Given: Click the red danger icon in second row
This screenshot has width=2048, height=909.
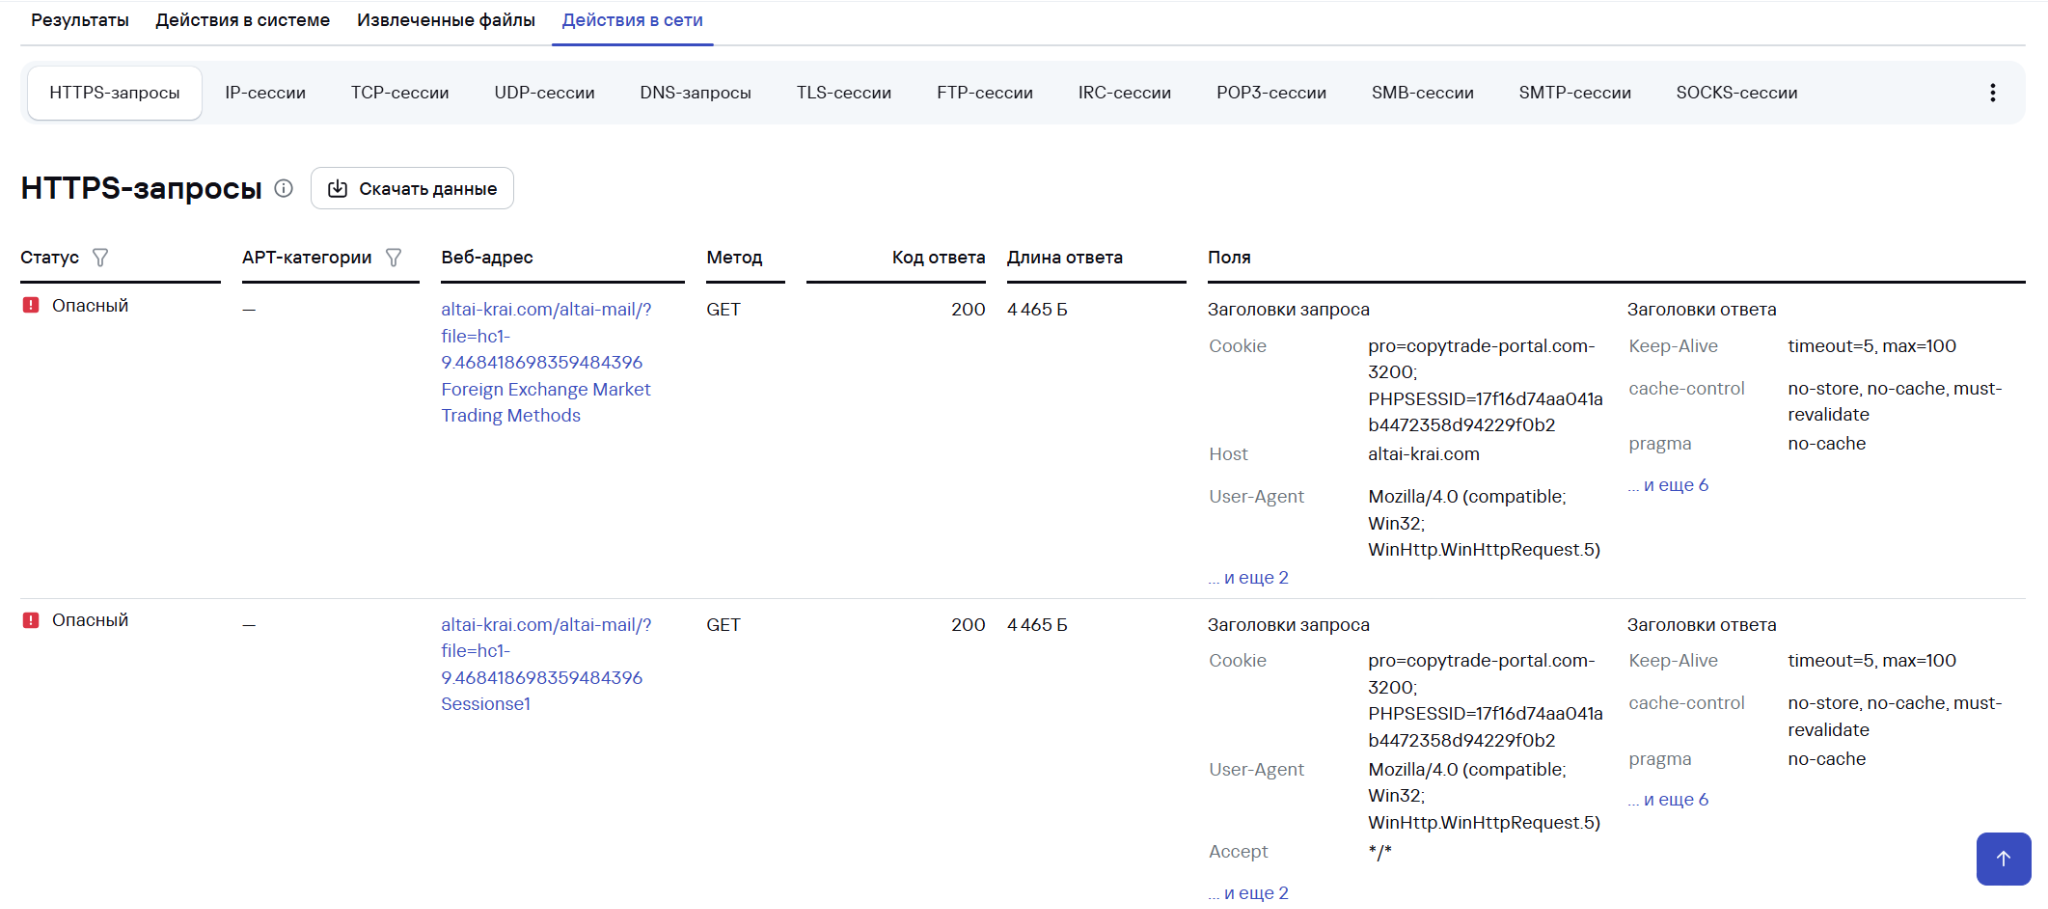Looking at the screenshot, I should 31,621.
